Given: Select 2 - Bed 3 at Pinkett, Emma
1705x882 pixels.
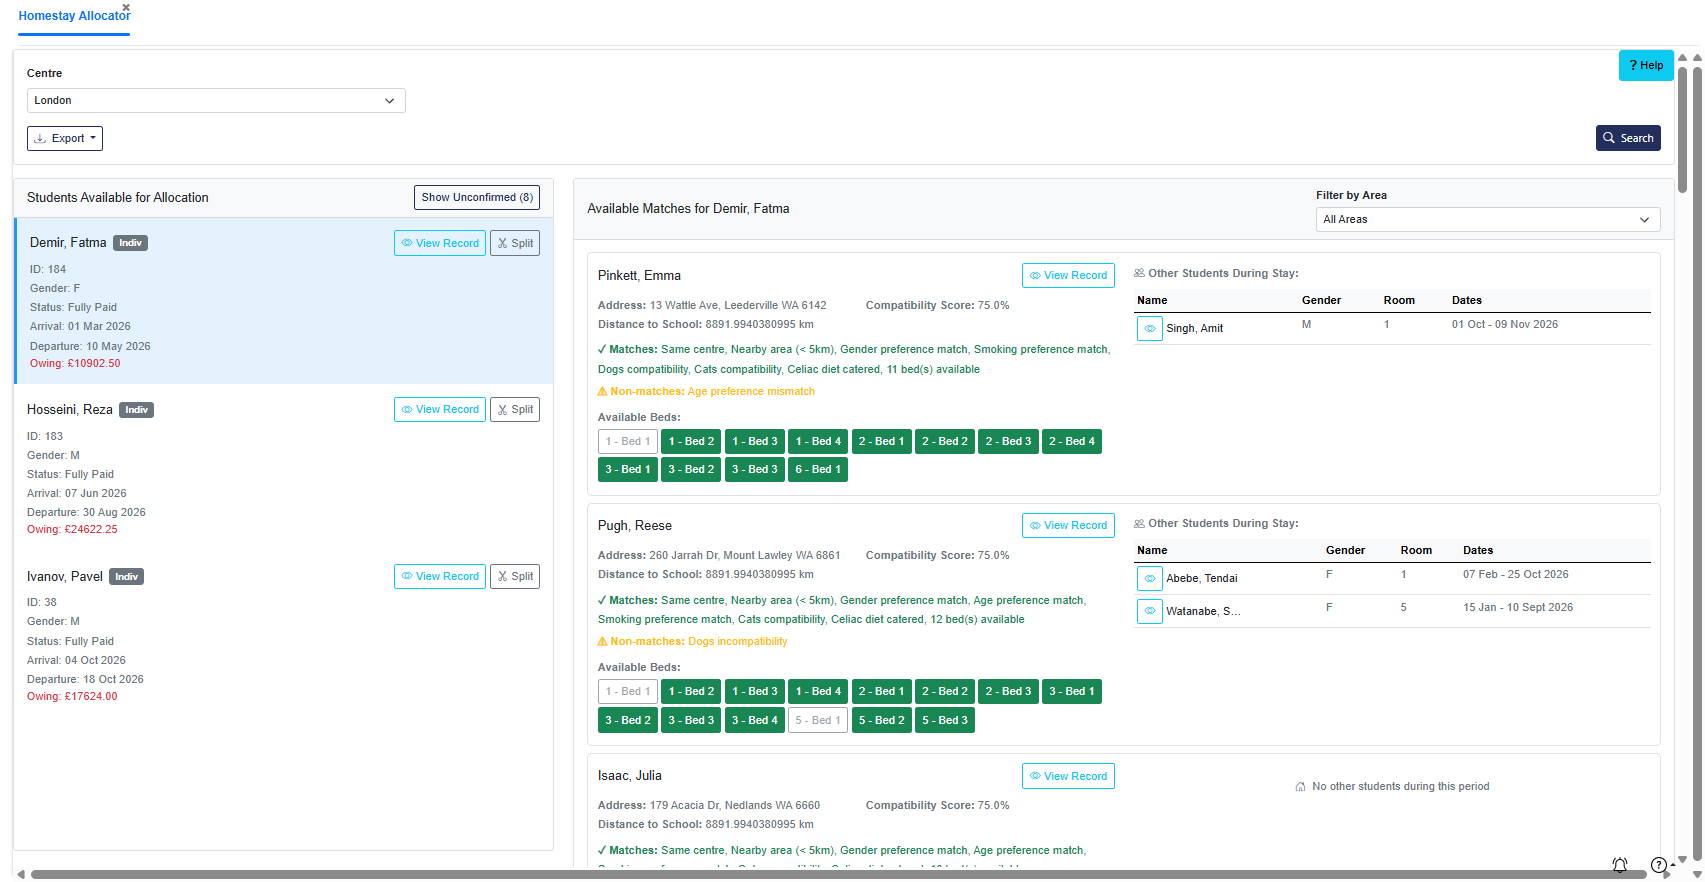Looking at the screenshot, I should click(x=1008, y=441).
